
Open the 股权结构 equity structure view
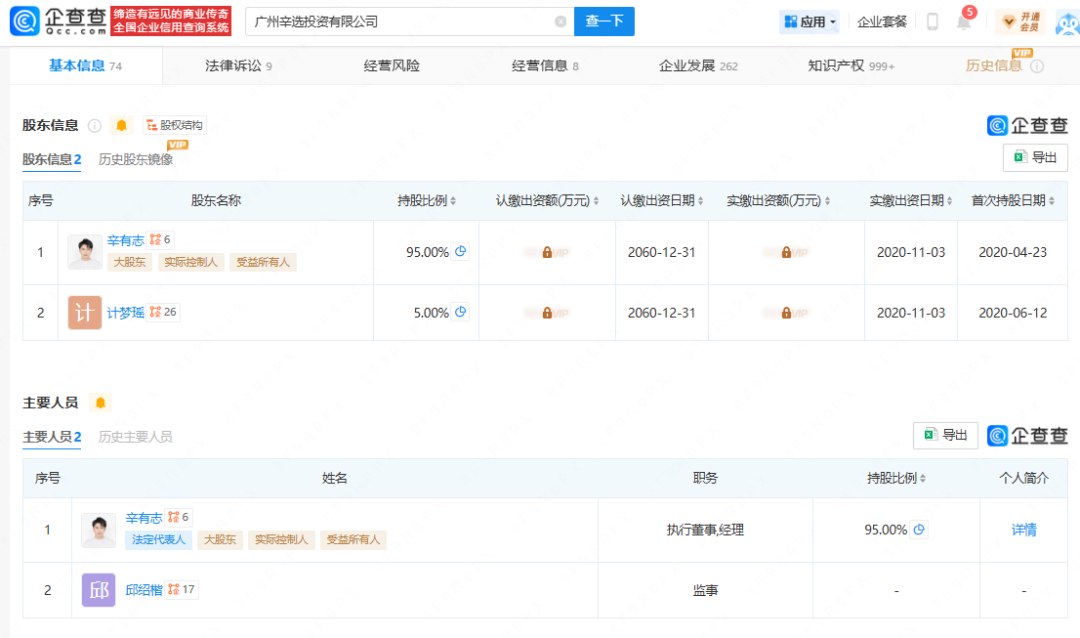[x=175, y=125]
